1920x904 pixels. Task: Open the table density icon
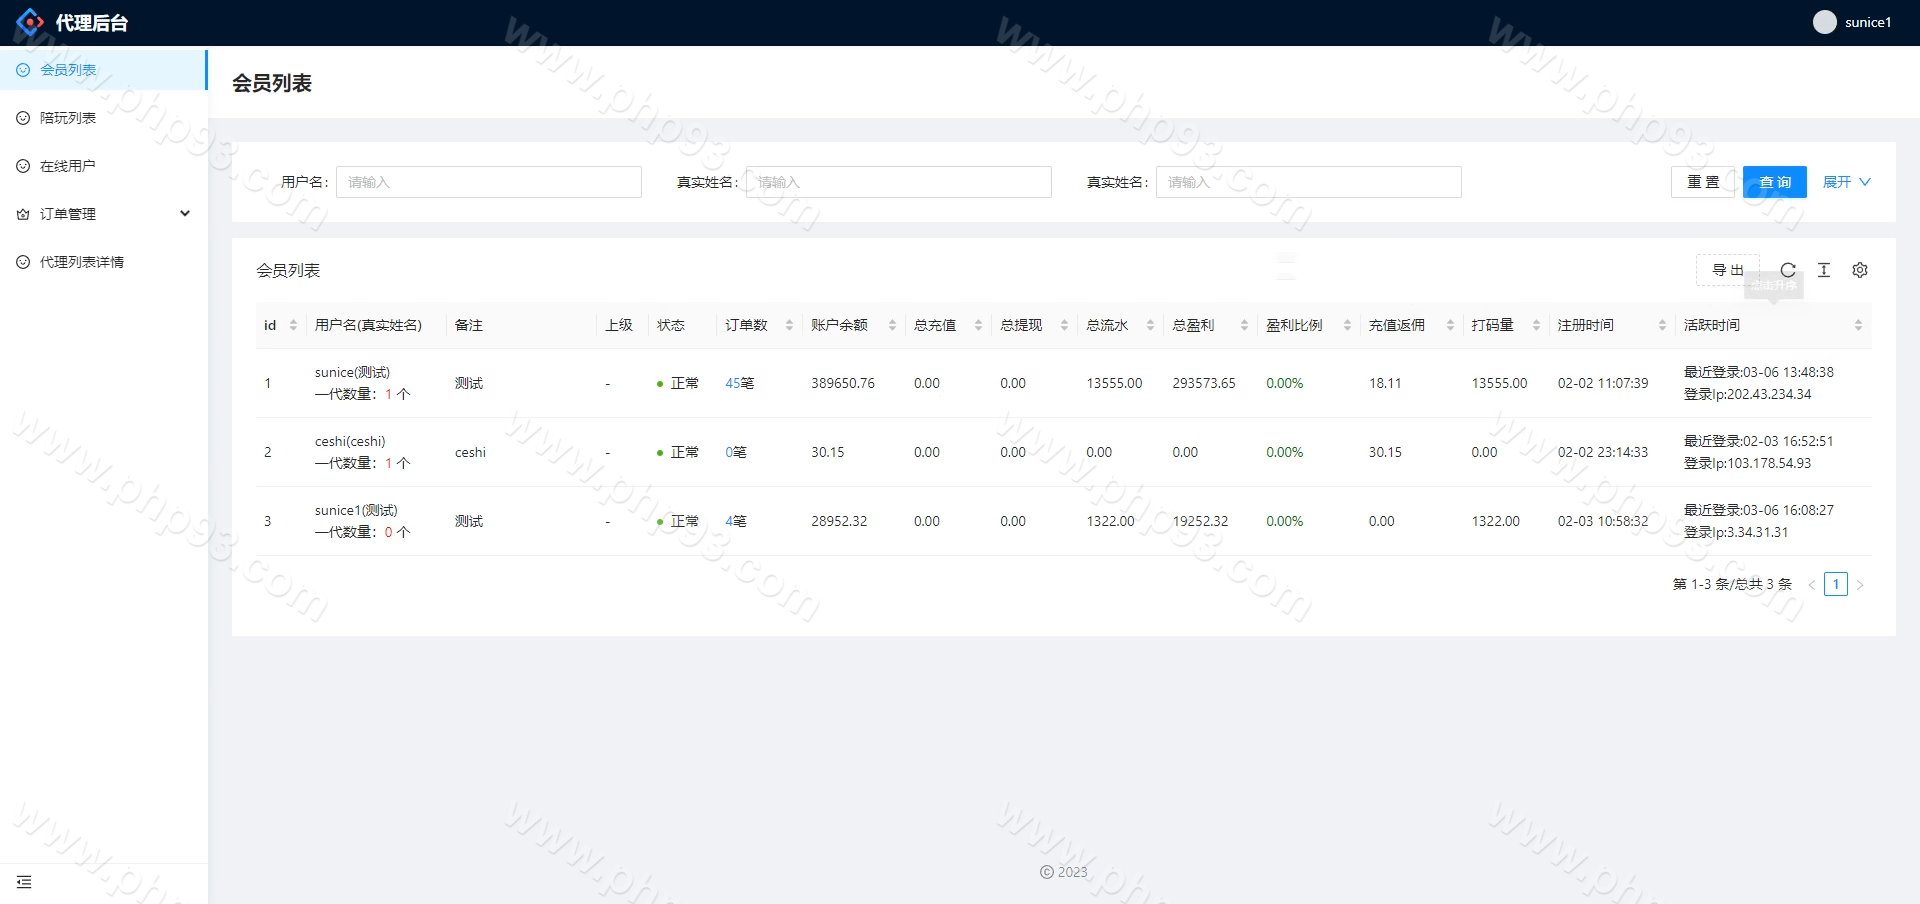click(x=1824, y=270)
